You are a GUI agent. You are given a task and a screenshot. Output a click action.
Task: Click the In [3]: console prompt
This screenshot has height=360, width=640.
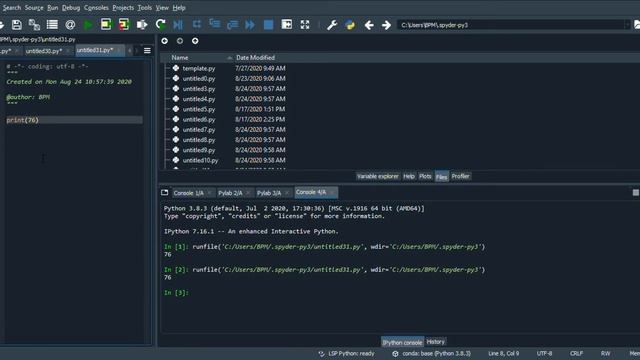pos(176,293)
